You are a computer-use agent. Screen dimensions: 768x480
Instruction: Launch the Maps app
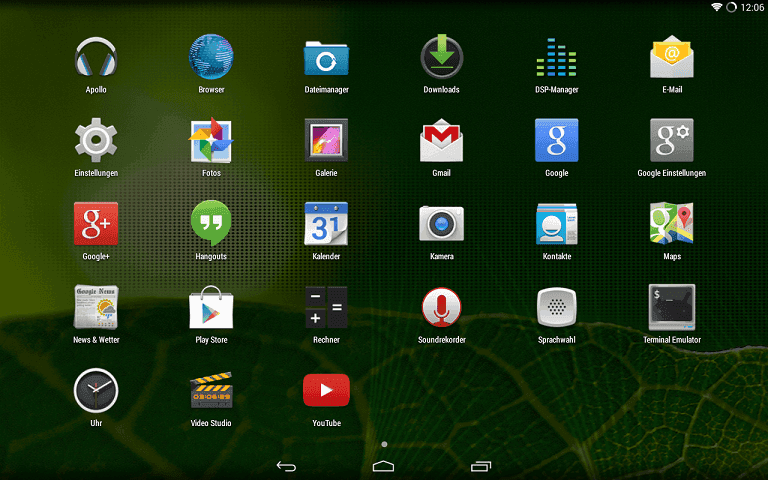[x=672, y=223]
